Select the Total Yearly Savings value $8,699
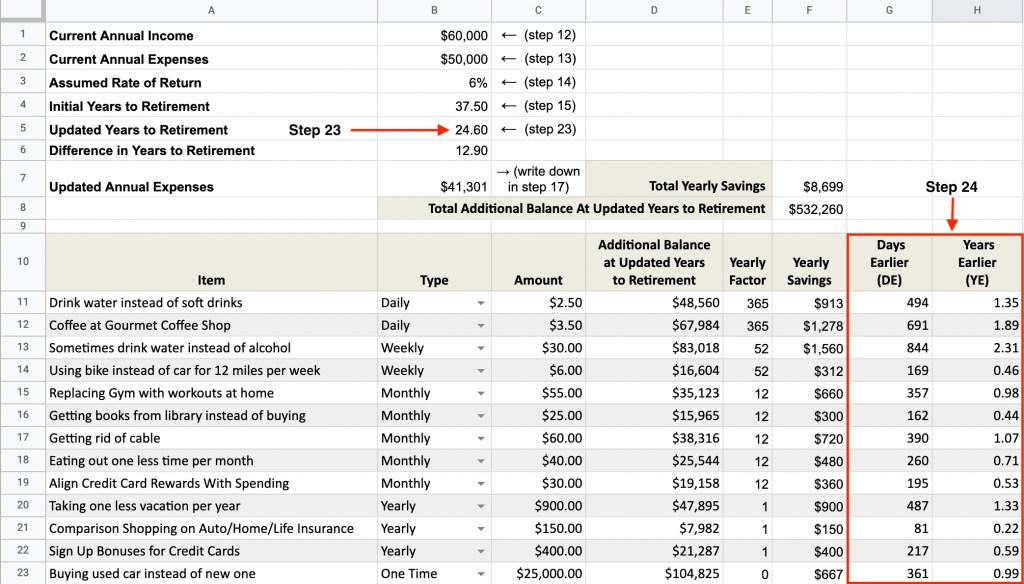Screen dimensions: 1024x584 823,186
